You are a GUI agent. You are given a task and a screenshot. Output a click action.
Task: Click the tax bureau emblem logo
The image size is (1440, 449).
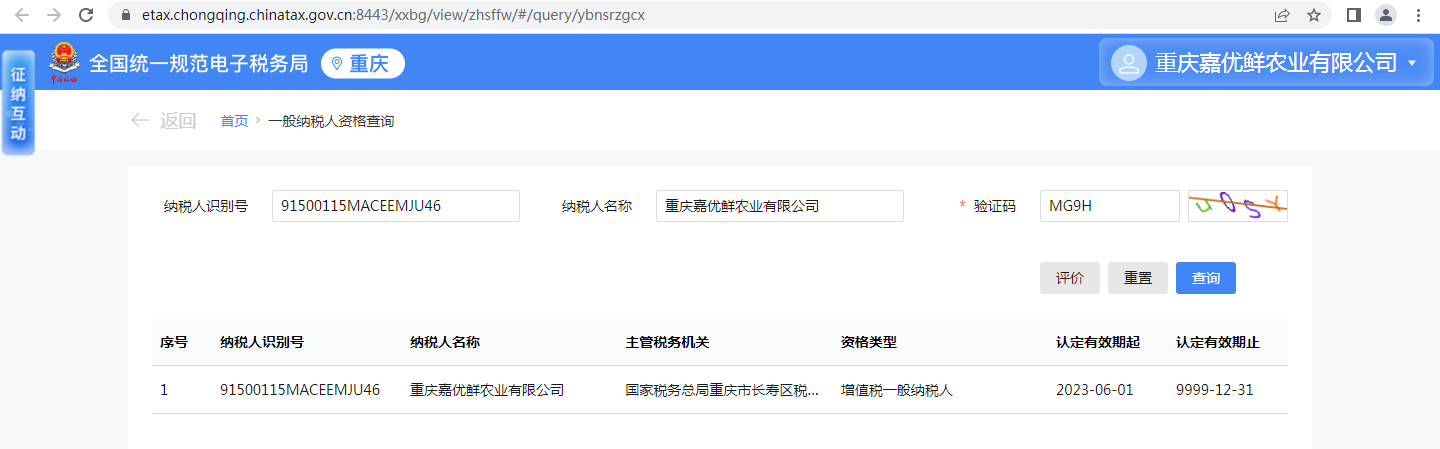[64, 62]
